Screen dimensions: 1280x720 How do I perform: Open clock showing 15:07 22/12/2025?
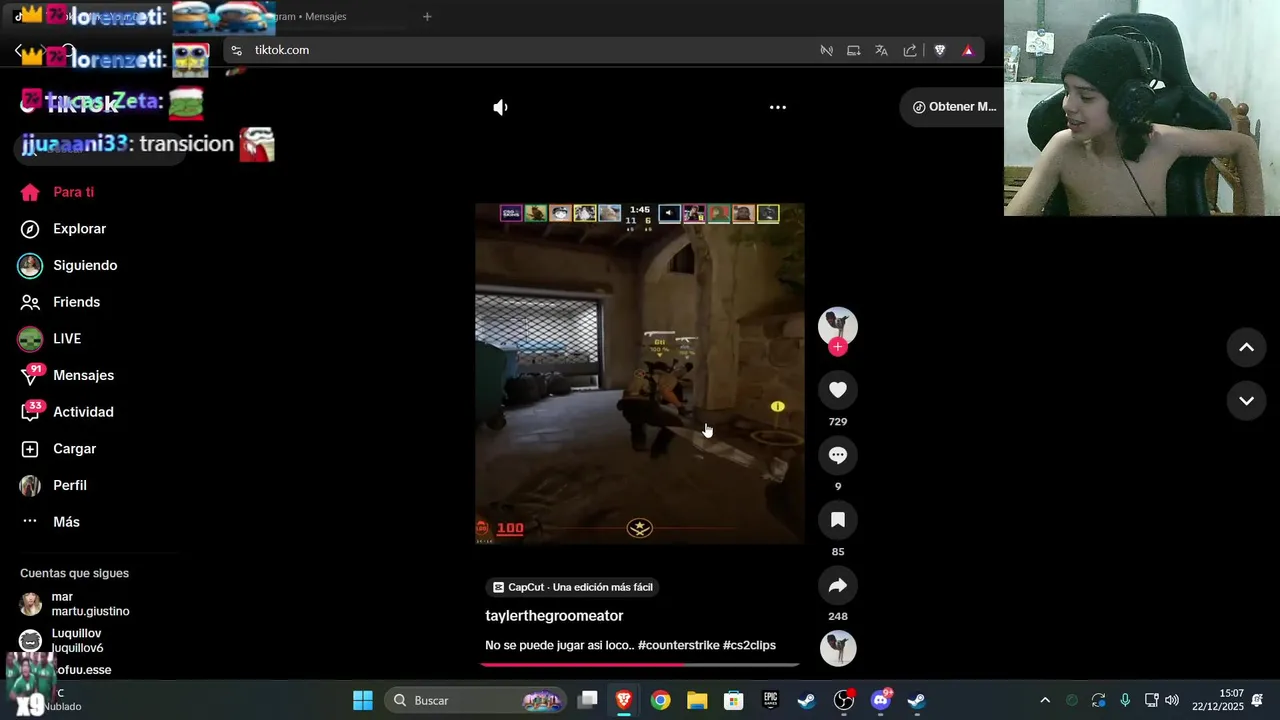click(1217, 700)
